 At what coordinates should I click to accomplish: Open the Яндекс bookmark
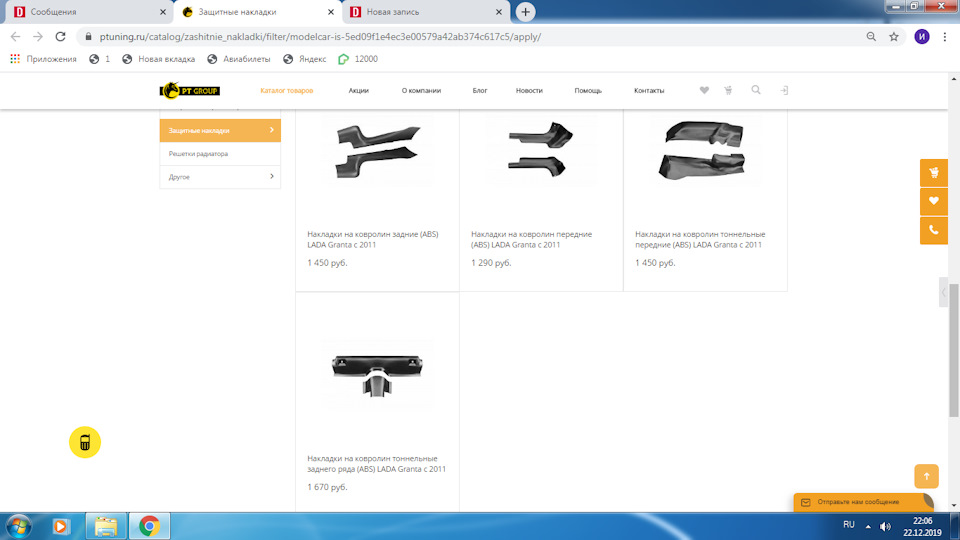pos(304,59)
